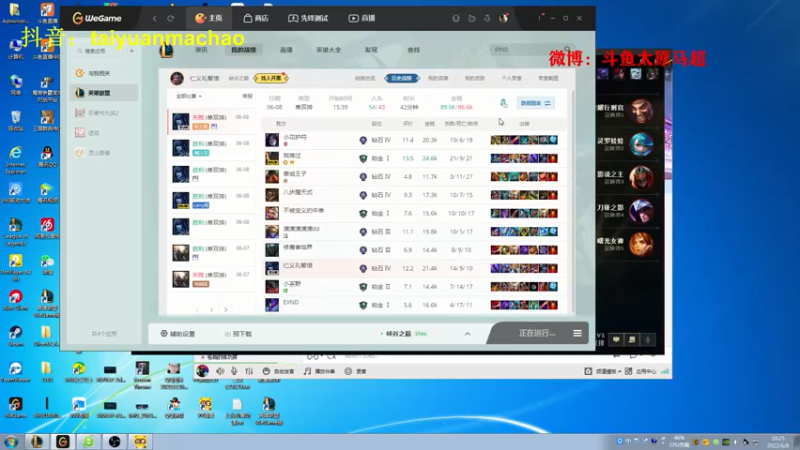Click the 刀锋之影 champion portrait
The image size is (800, 450).
coord(641,211)
